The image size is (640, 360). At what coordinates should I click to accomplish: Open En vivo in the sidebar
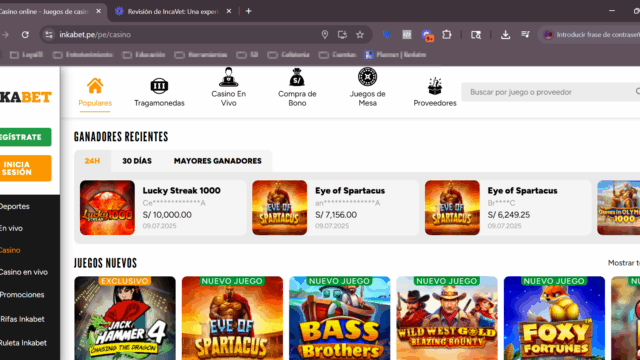[11, 228]
